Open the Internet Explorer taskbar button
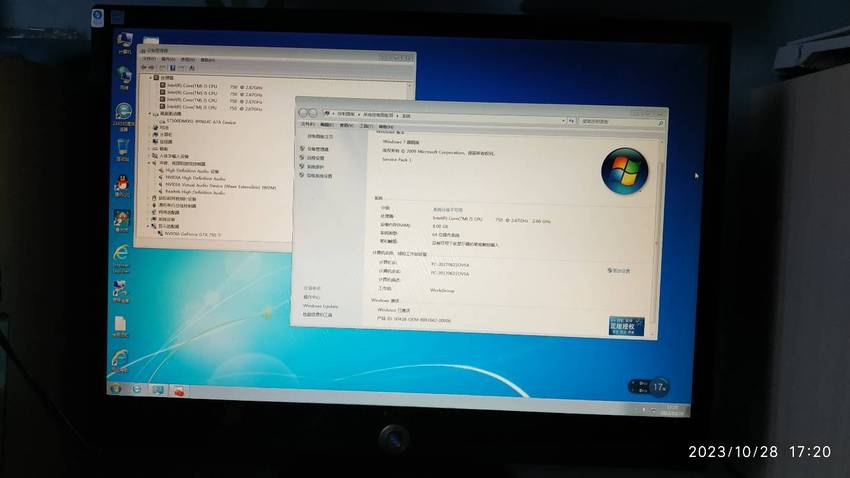The width and height of the screenshot is (850, 478). coord(137,389)
